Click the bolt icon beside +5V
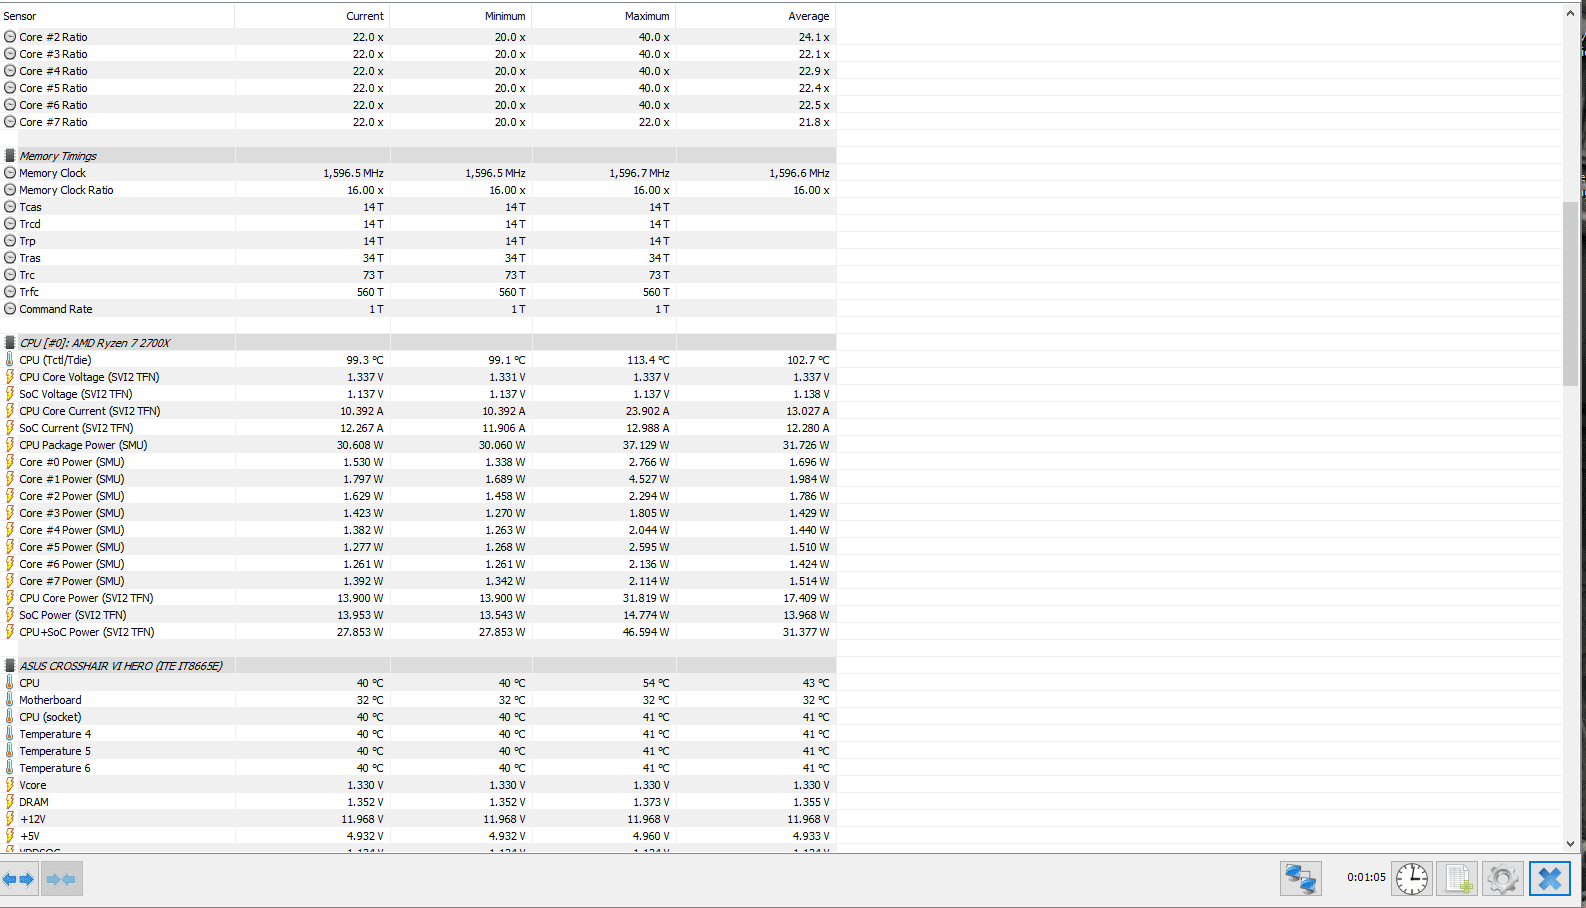1586x908 pixels. [10, 836]
